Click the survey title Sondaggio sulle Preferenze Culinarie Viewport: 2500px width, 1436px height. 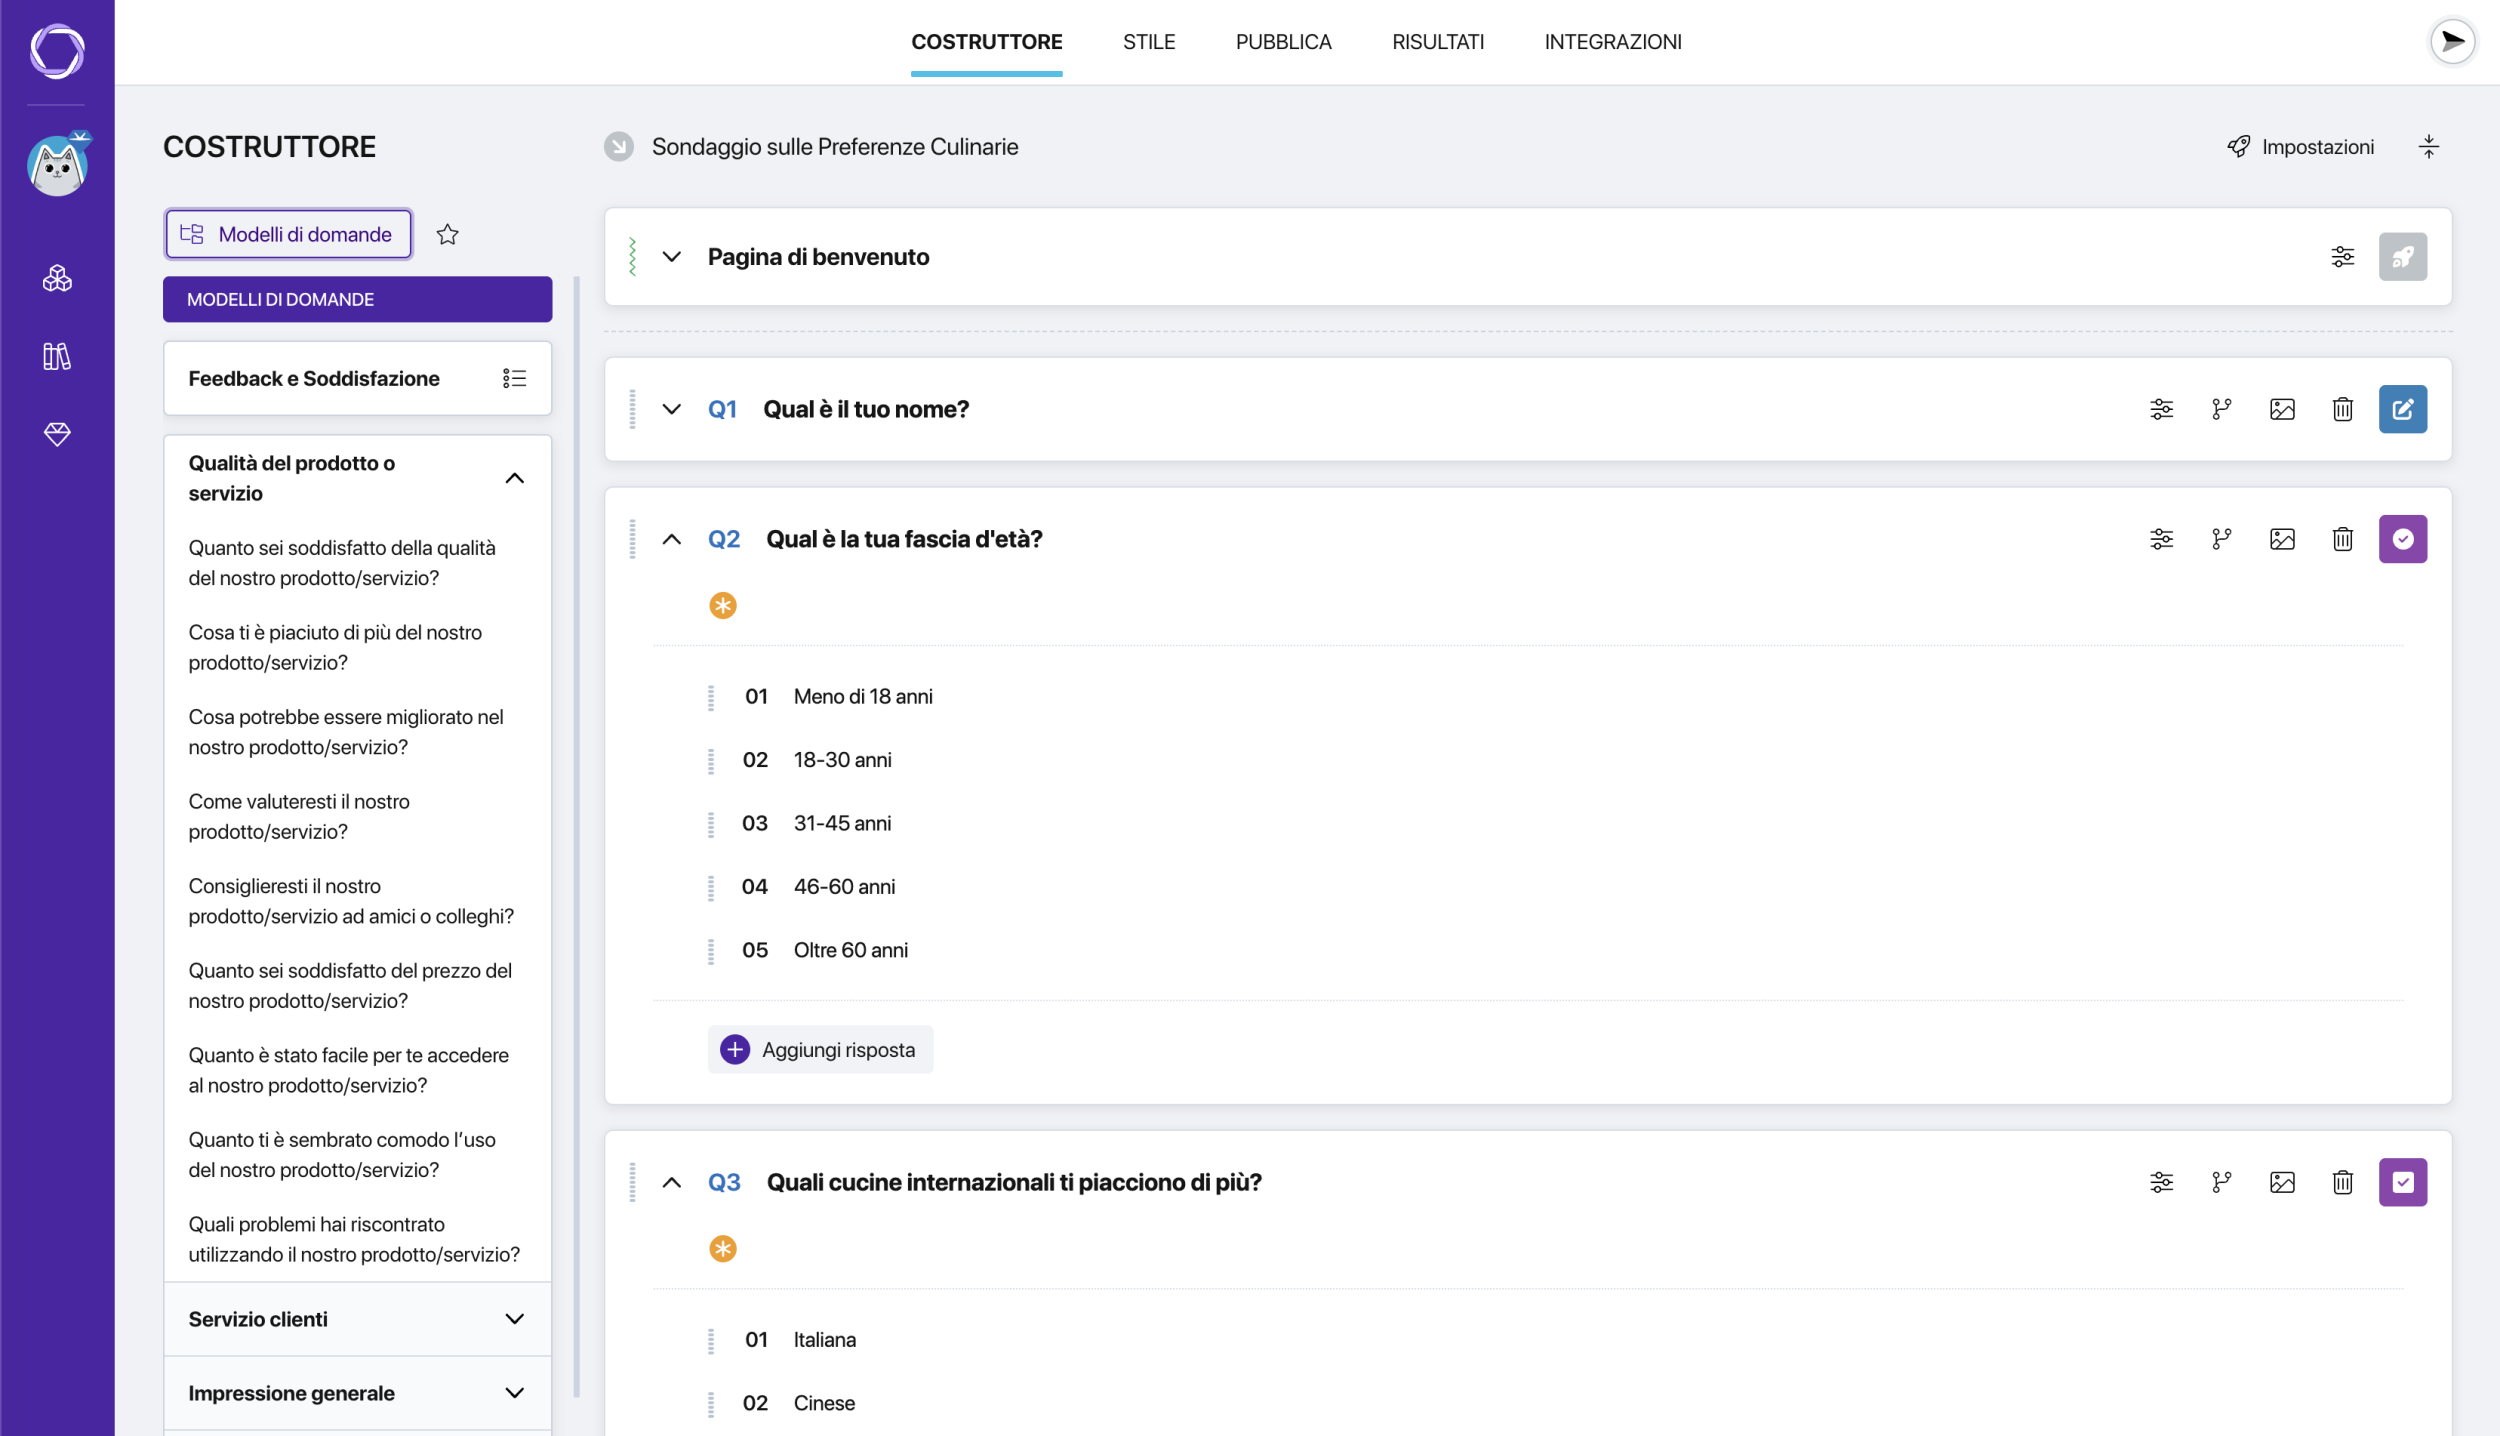835,147
